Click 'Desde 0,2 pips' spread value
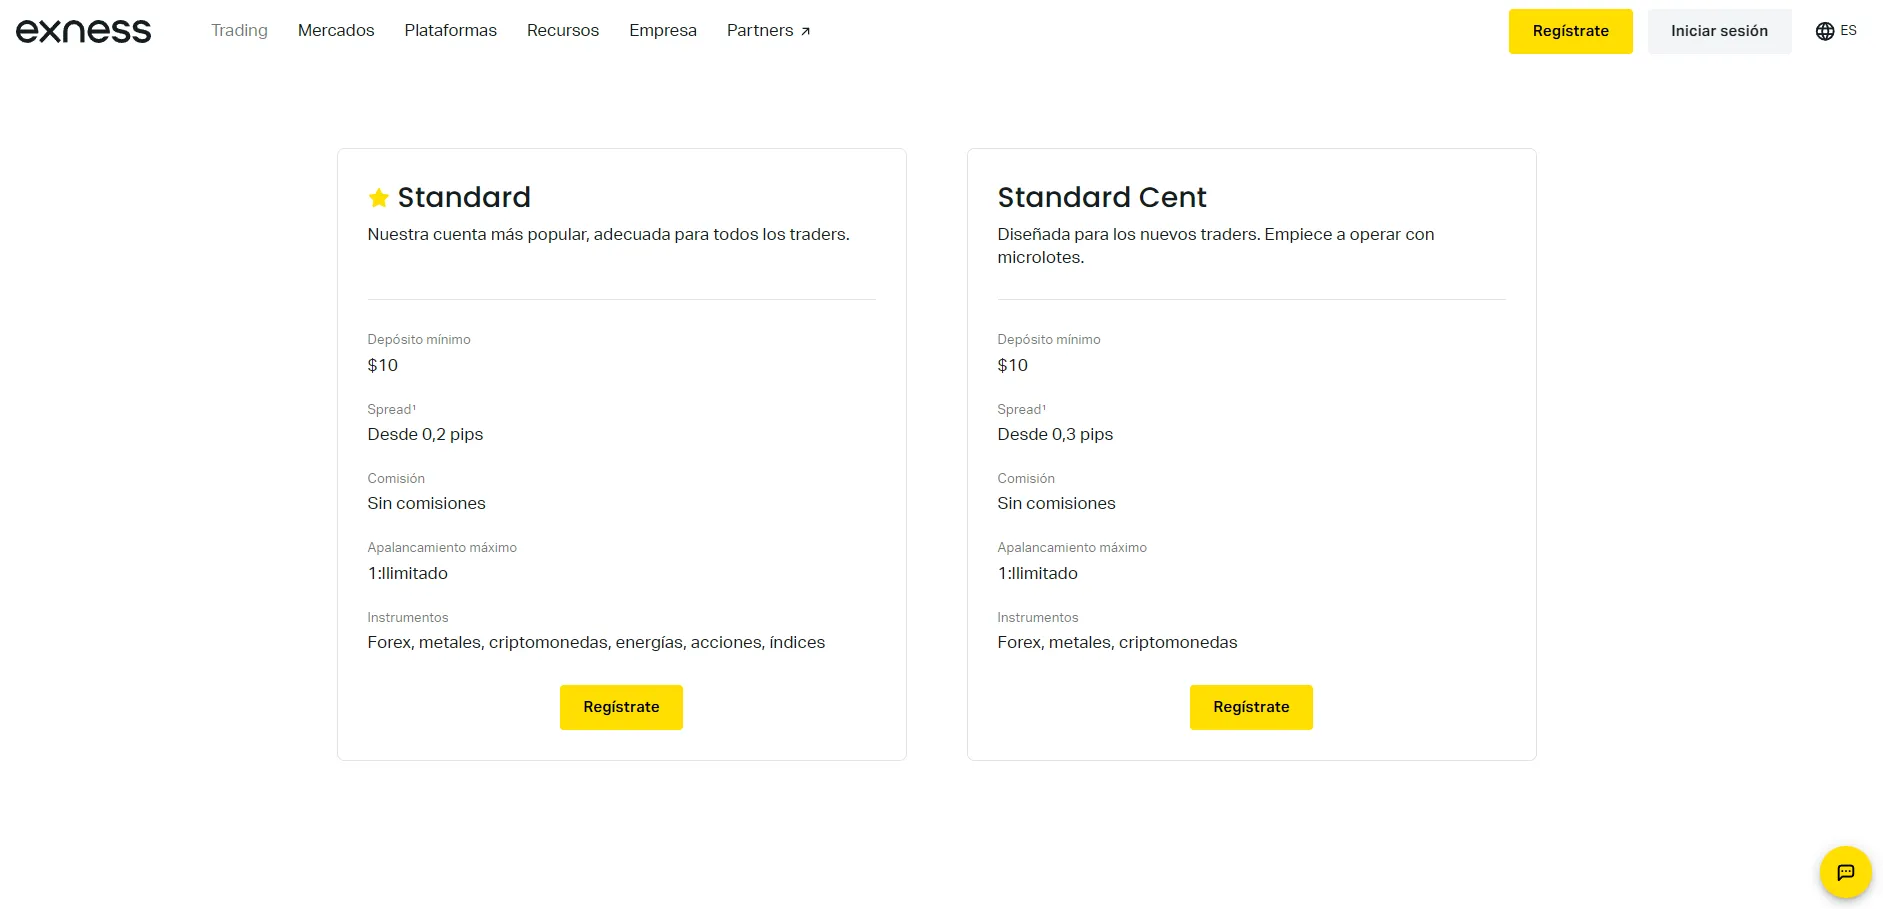The image size is (1883, 909). 425,434
